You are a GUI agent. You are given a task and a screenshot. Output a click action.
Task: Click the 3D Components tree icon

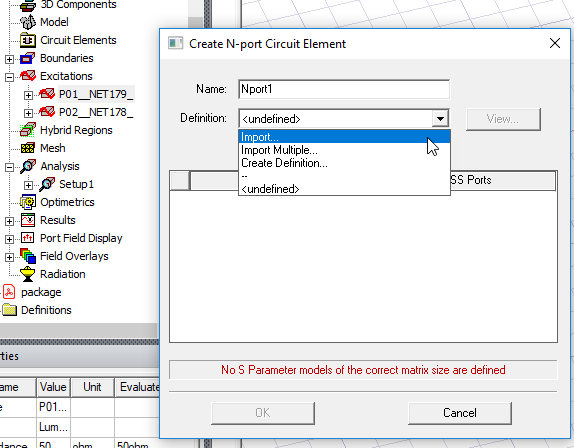pyautogui.click(x=28, y=5)
